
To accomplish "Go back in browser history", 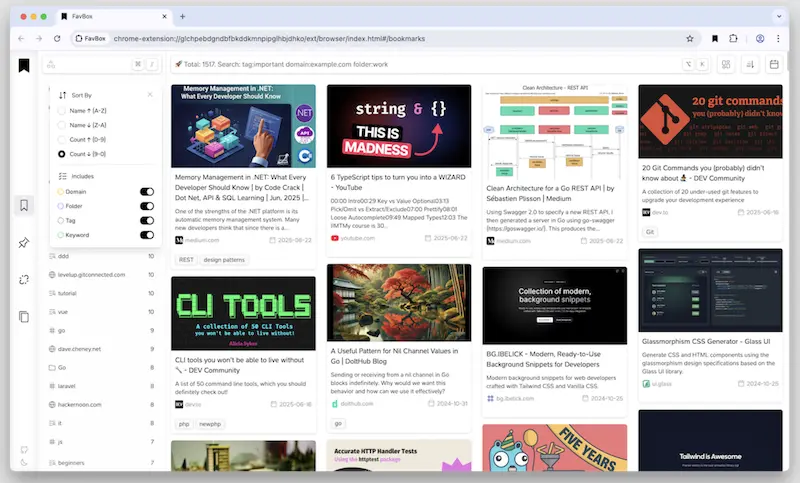I will (21, 38).
